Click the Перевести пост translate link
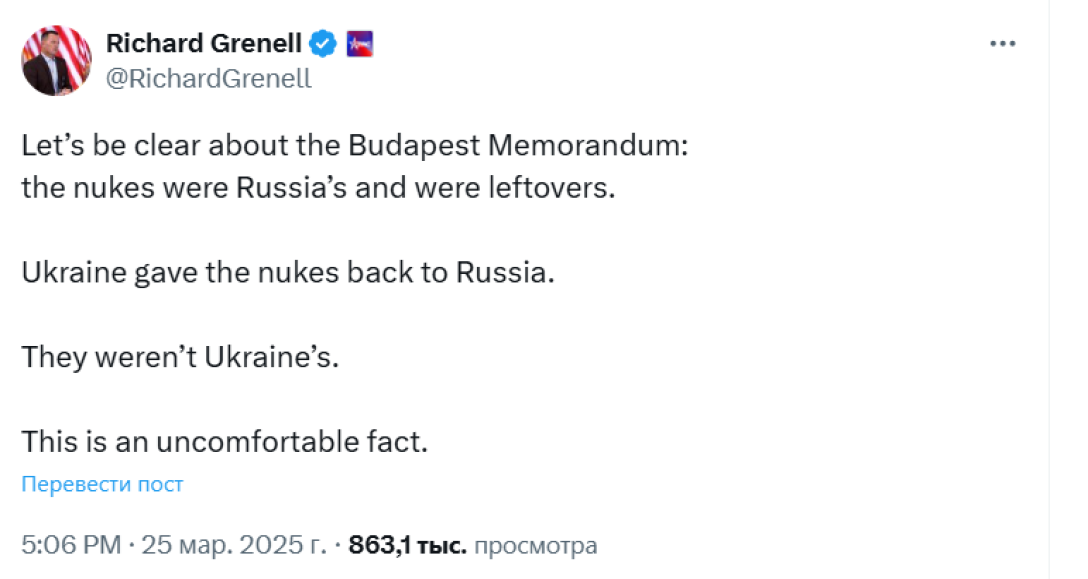The width and height of the screenshot is (1088, 579). point(102,484)
